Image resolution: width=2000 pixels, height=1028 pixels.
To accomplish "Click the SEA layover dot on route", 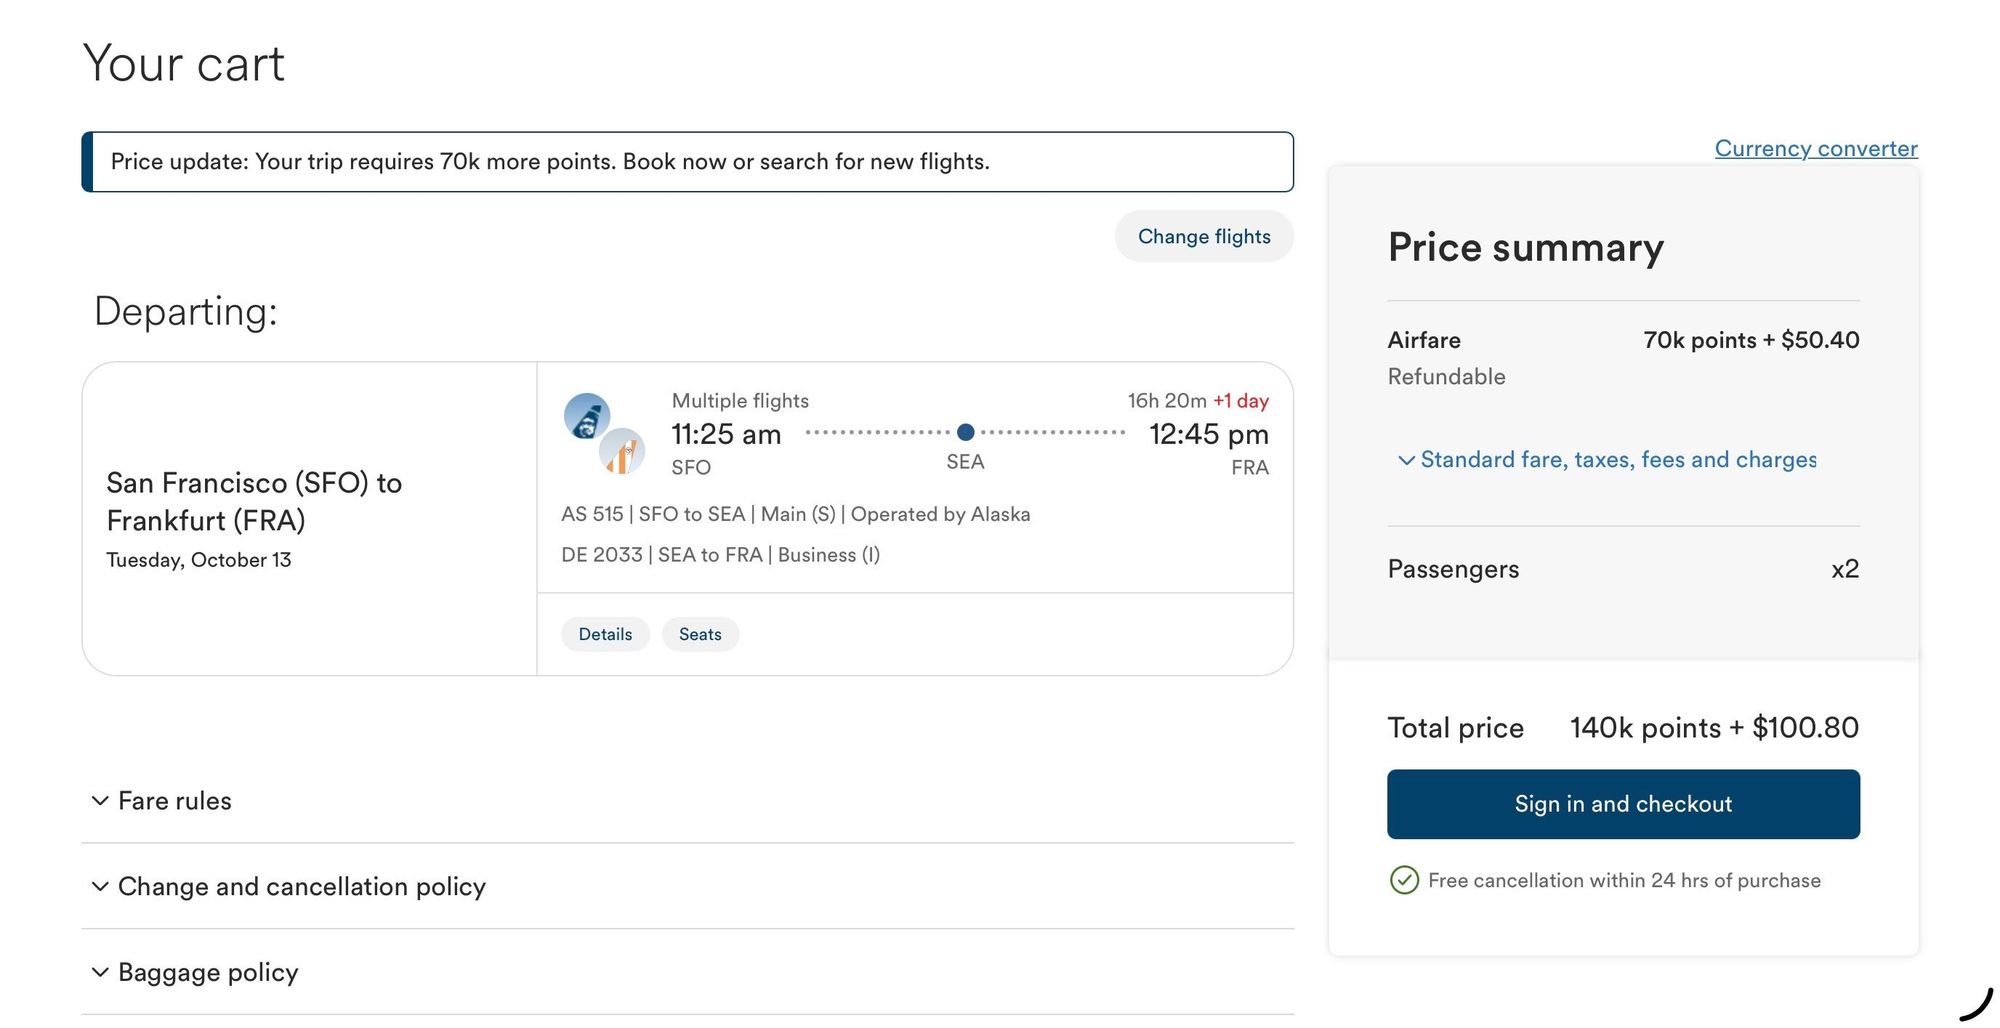I will point(965,432).
